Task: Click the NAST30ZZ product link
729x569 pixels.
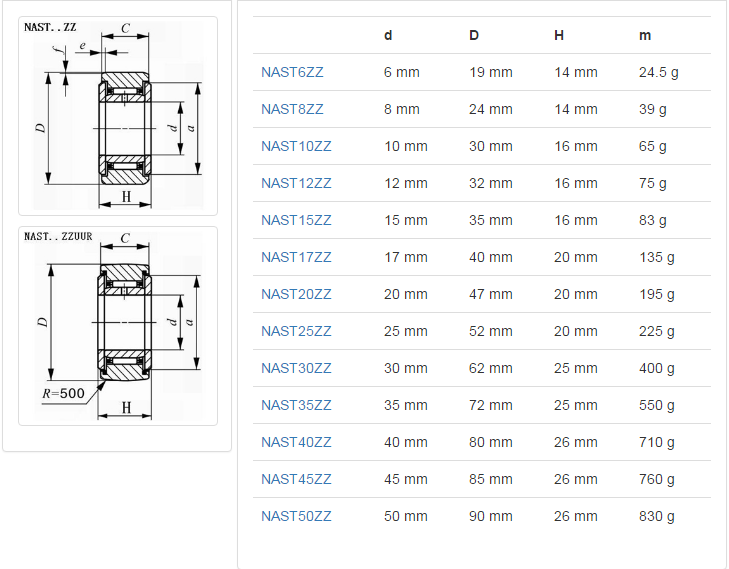Action: click(296, 368)
